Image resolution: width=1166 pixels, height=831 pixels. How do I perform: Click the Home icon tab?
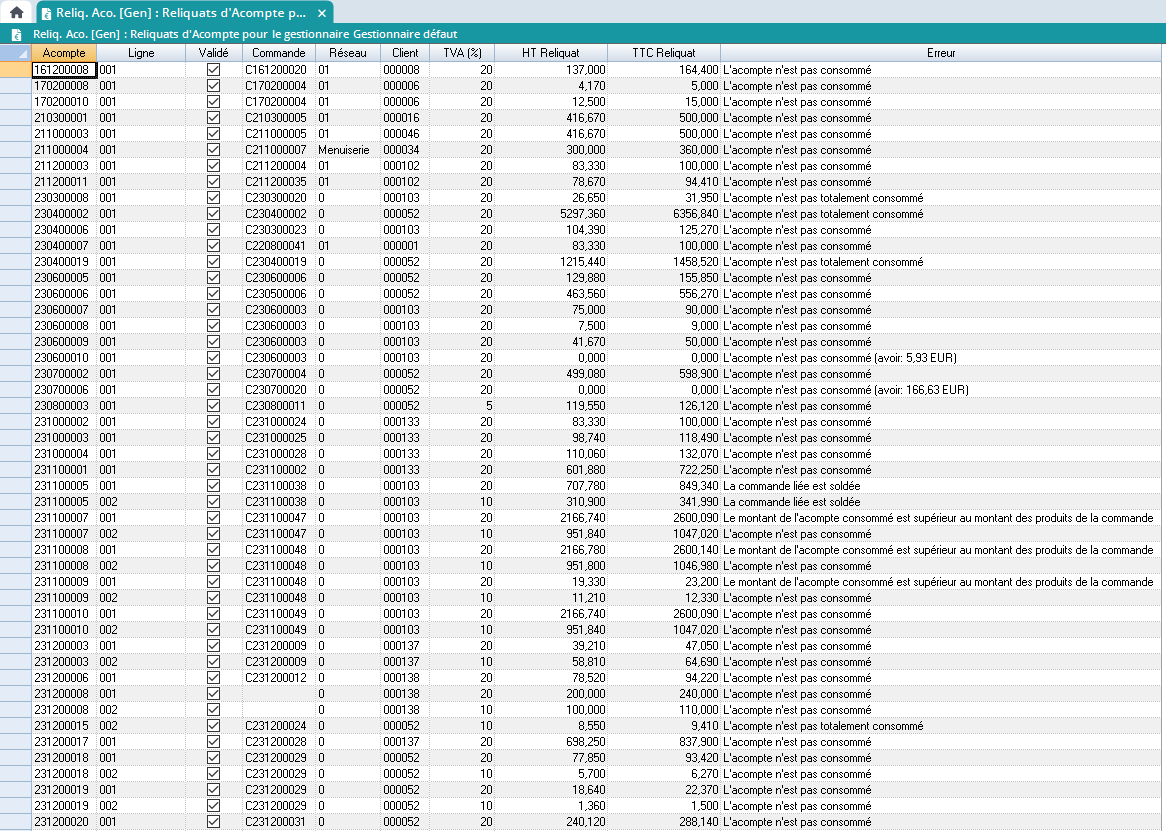pos(16,13)
